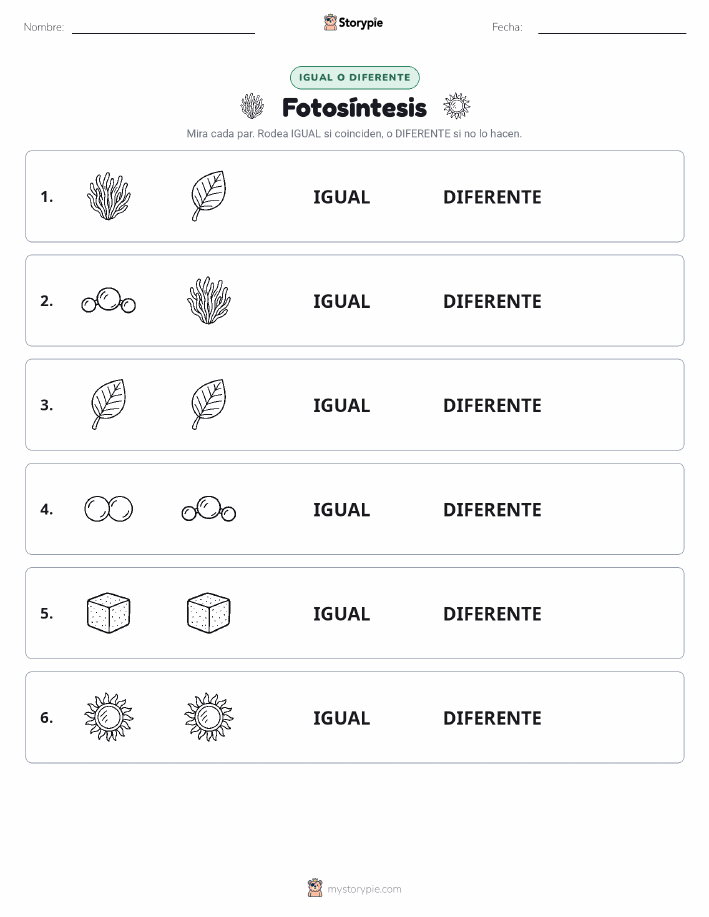This screenshot has width=709, height=917.
Task: Click the Fecha input line
Action: 612,28
